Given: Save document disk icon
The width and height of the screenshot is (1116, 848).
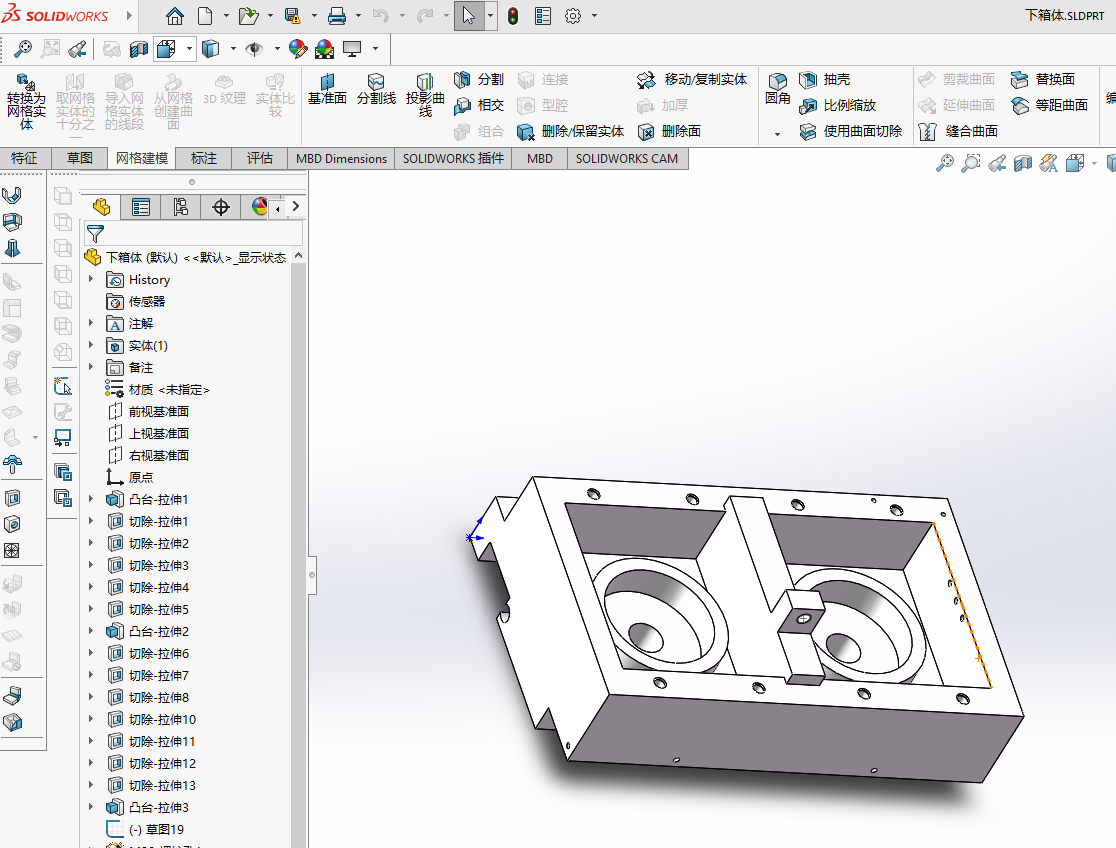Looking at the screenshot, I should (292, 16).
